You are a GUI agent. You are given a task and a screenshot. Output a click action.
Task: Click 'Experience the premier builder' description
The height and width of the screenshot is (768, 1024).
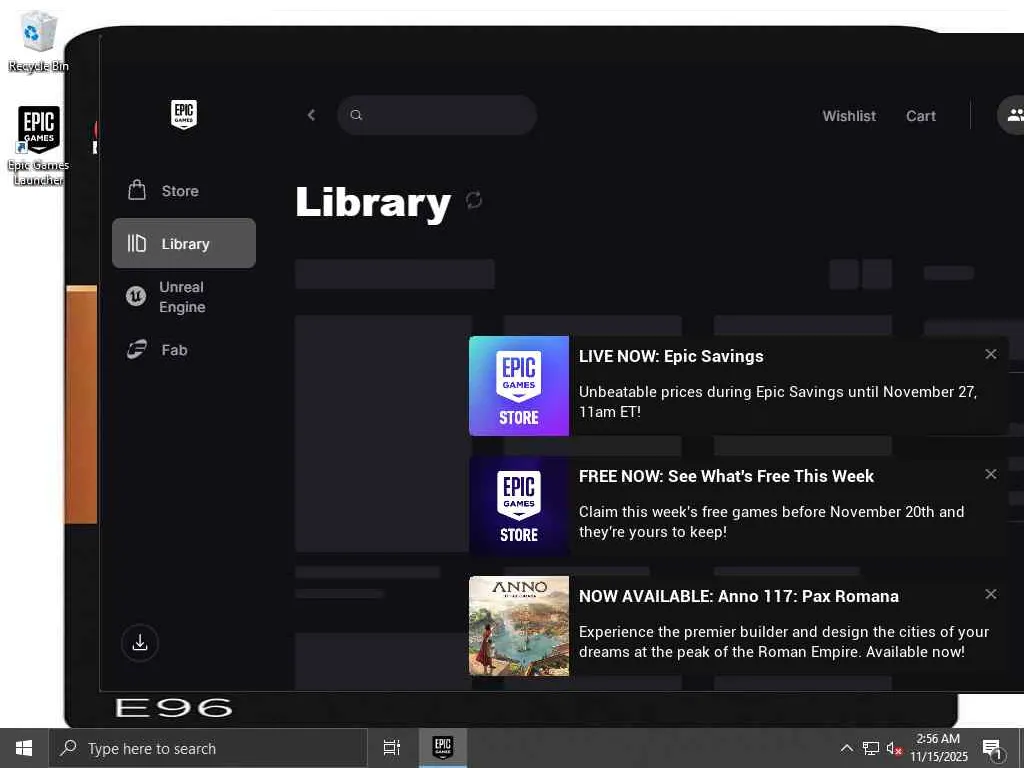784,642
